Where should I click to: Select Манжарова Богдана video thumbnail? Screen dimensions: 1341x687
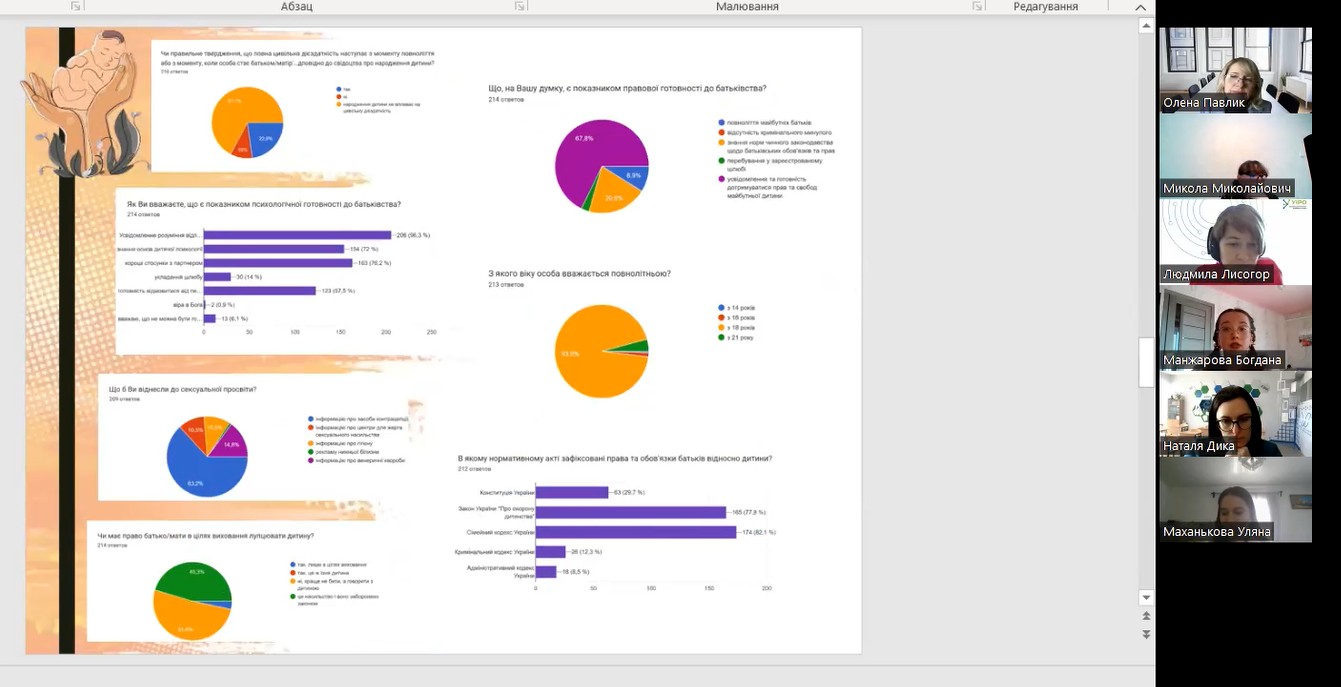click(x=1235, y=328)
